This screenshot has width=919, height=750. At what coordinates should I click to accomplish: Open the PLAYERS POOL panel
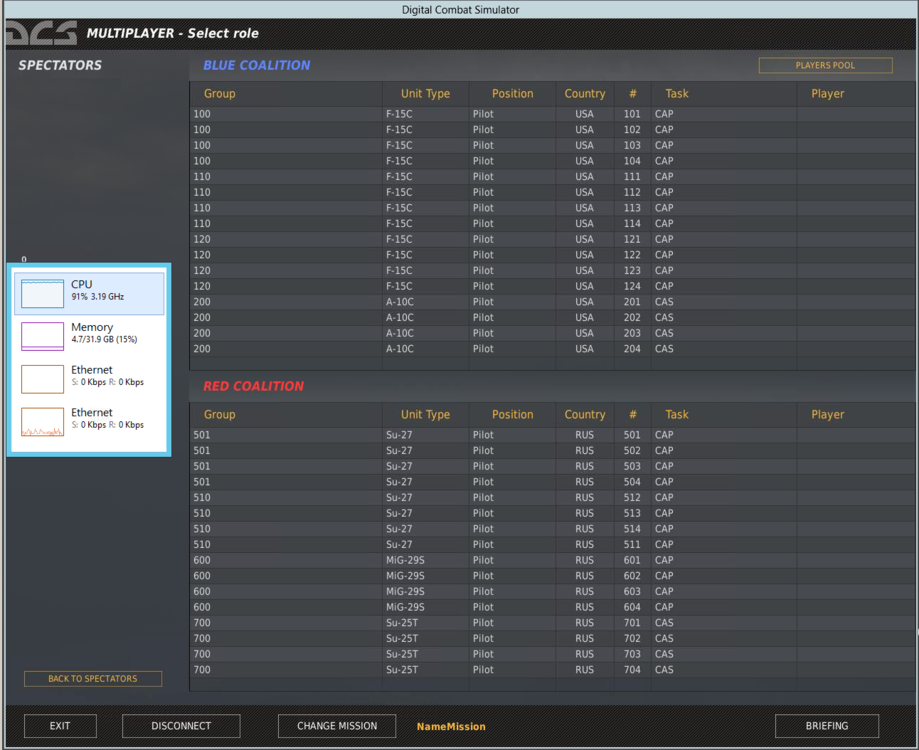[x=825, y=65]
